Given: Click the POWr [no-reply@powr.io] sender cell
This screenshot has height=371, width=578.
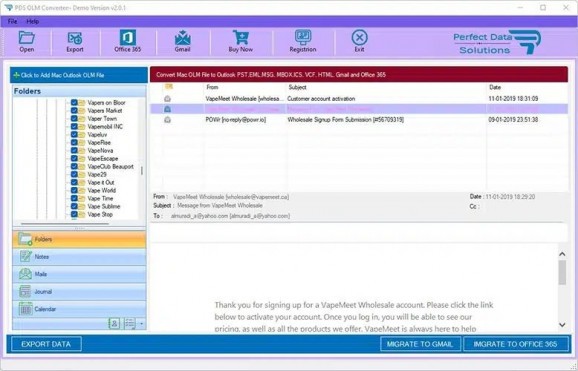Looking at the screenshot, I should (x=236, y=119).
